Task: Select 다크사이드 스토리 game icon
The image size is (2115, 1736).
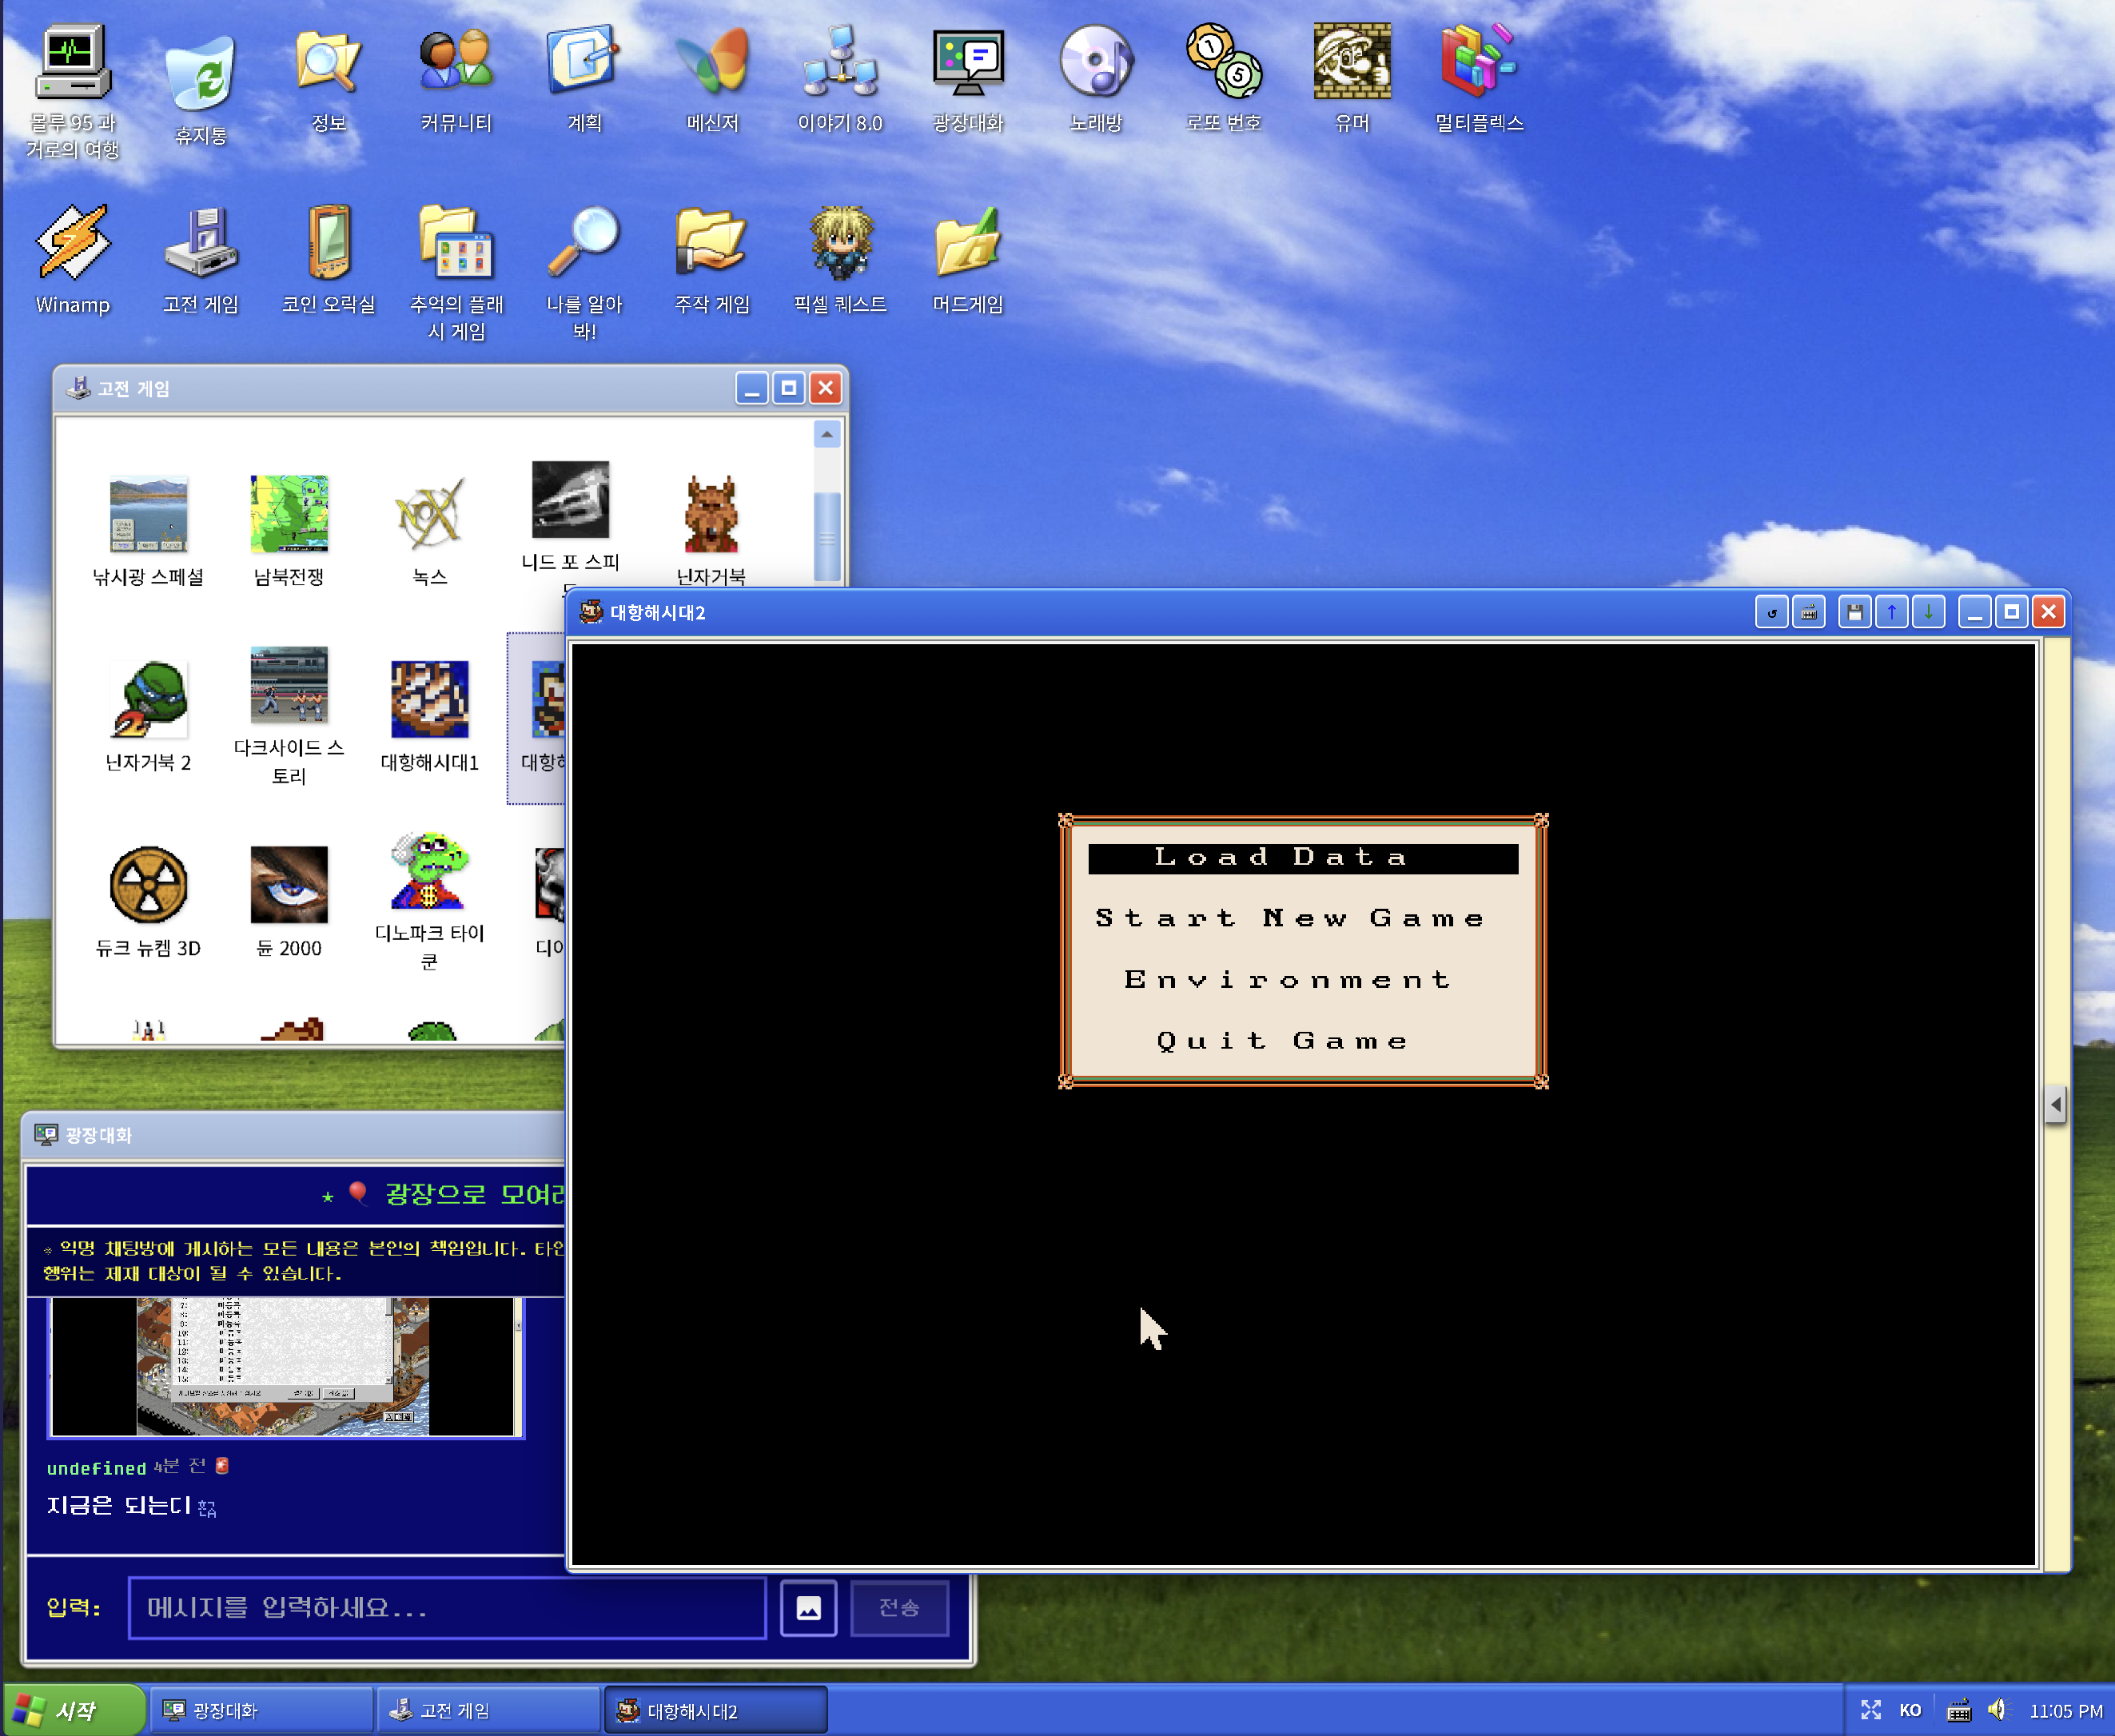Action: pyautogui.click(x=289, y=717)
